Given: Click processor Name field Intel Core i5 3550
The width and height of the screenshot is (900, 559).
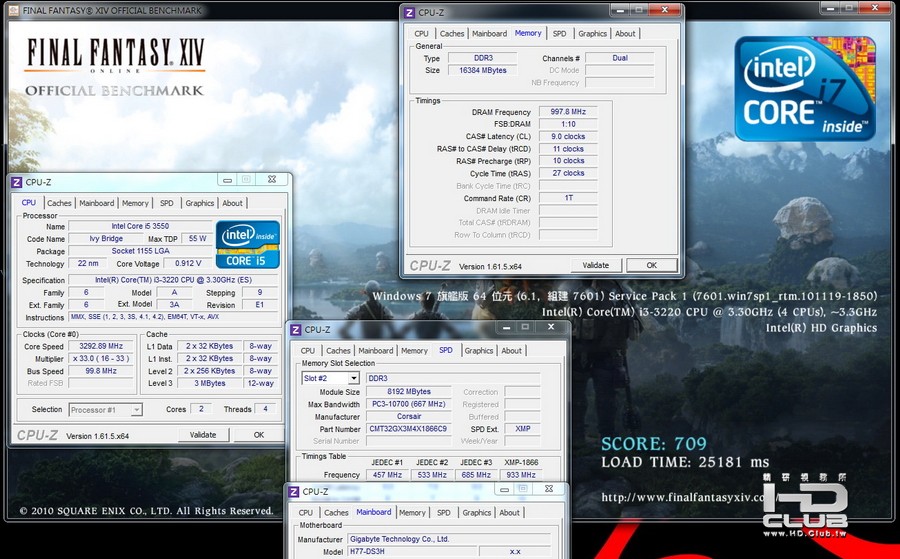Looking at the screenshot, I should click(140, 226).
